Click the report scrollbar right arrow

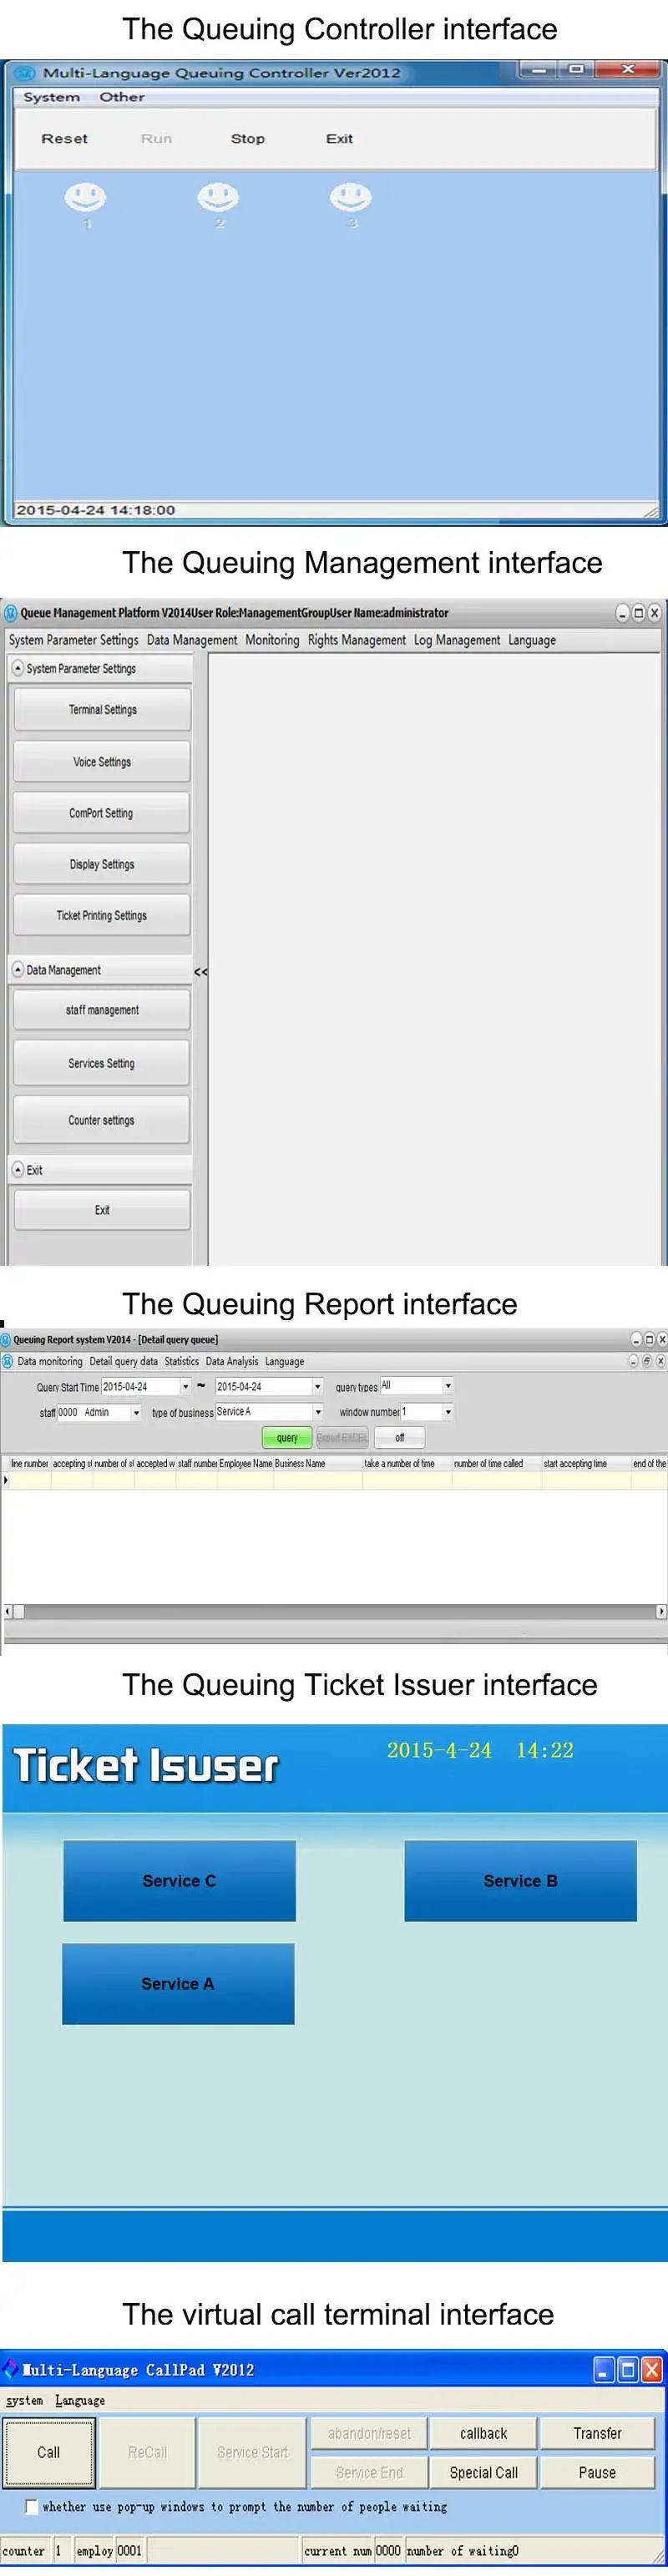[661, 1611]
